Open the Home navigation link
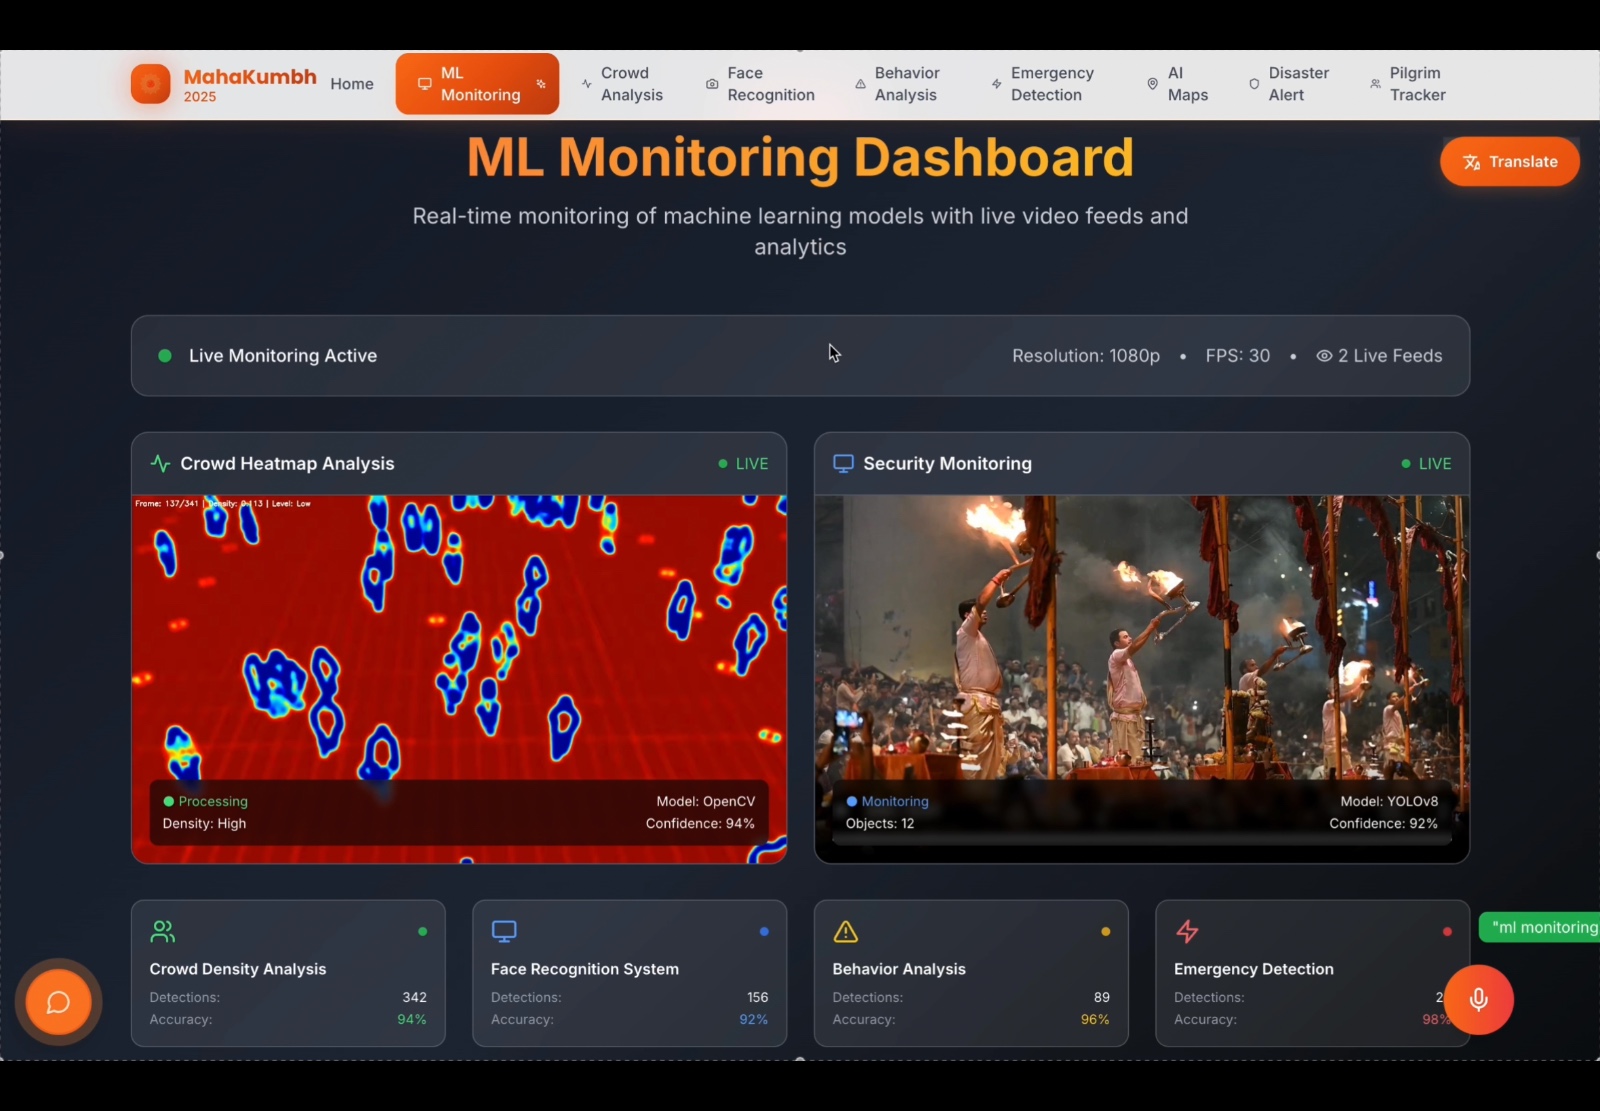The width and height of the screenshot is (1600, 1111). (352, 84)
